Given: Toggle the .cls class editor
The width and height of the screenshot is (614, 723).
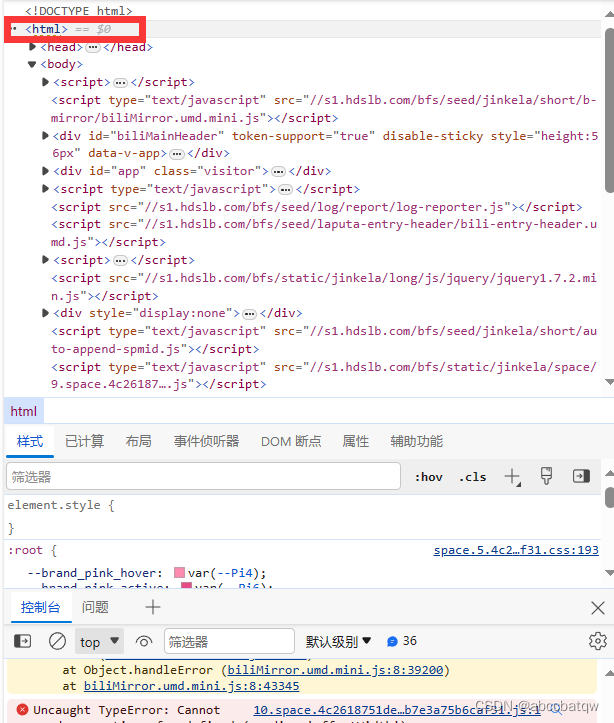Looking at the screenshot, I should (x=472, y=477).
